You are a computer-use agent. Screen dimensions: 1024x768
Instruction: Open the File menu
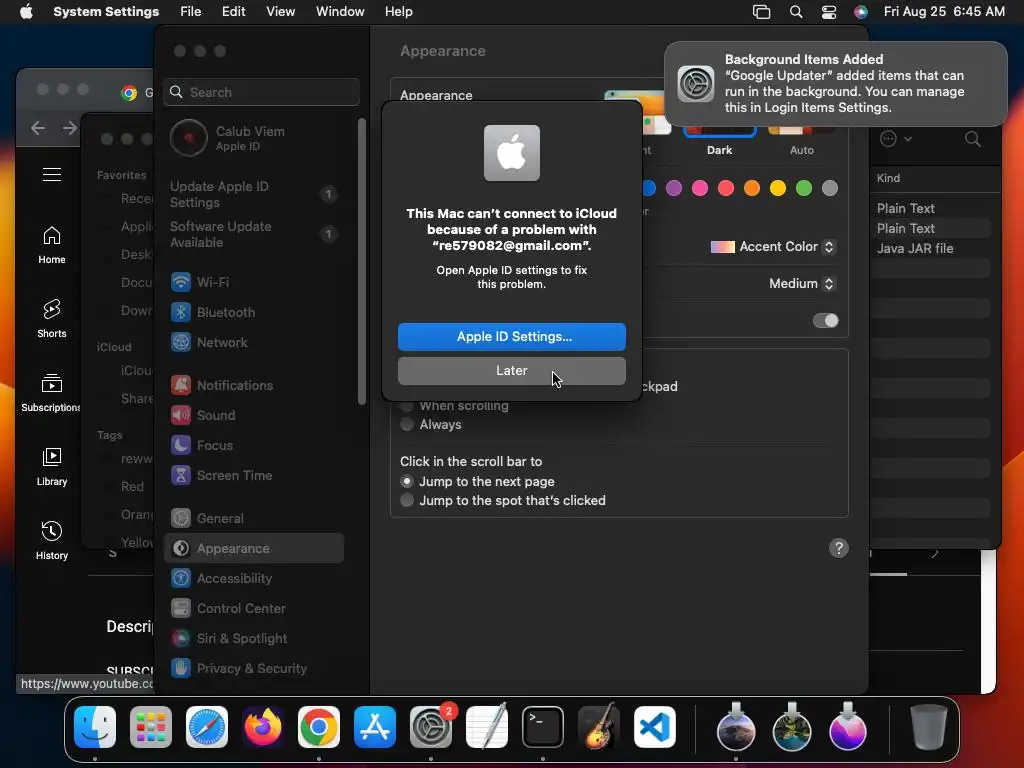pyautogui.click(x=191, y=12)
